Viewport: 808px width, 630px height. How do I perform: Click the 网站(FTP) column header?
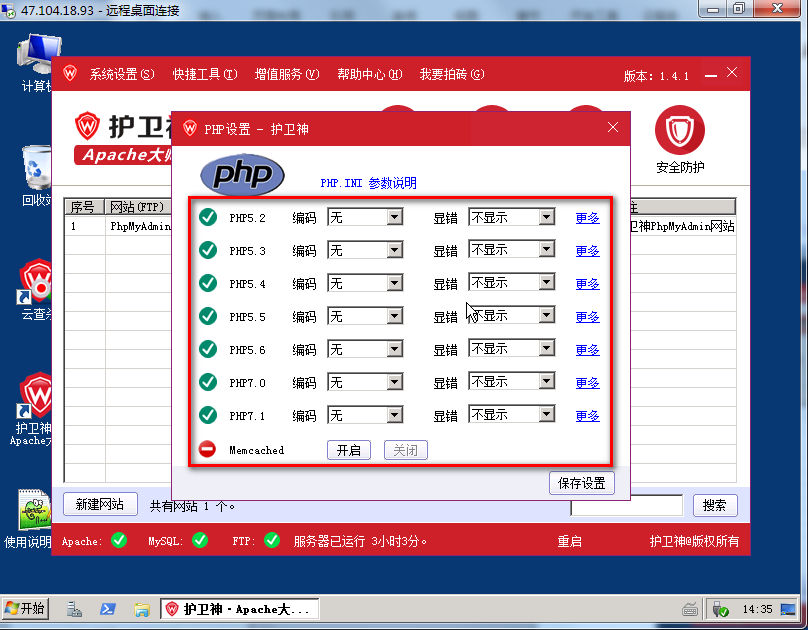138,207
